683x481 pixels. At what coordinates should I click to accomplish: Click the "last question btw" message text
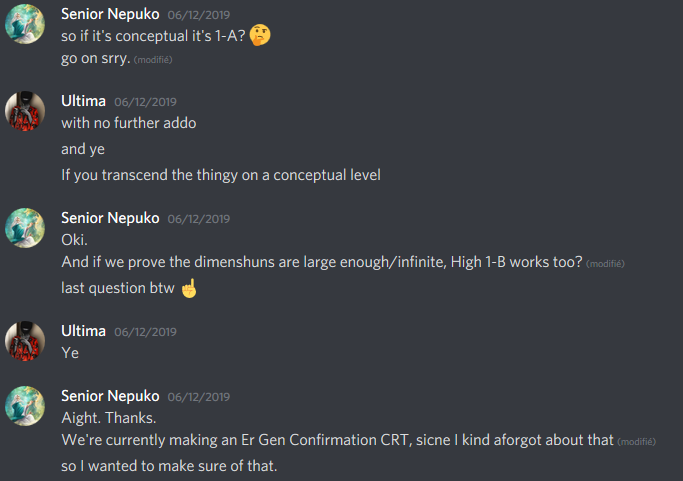(x=117, y=289)
